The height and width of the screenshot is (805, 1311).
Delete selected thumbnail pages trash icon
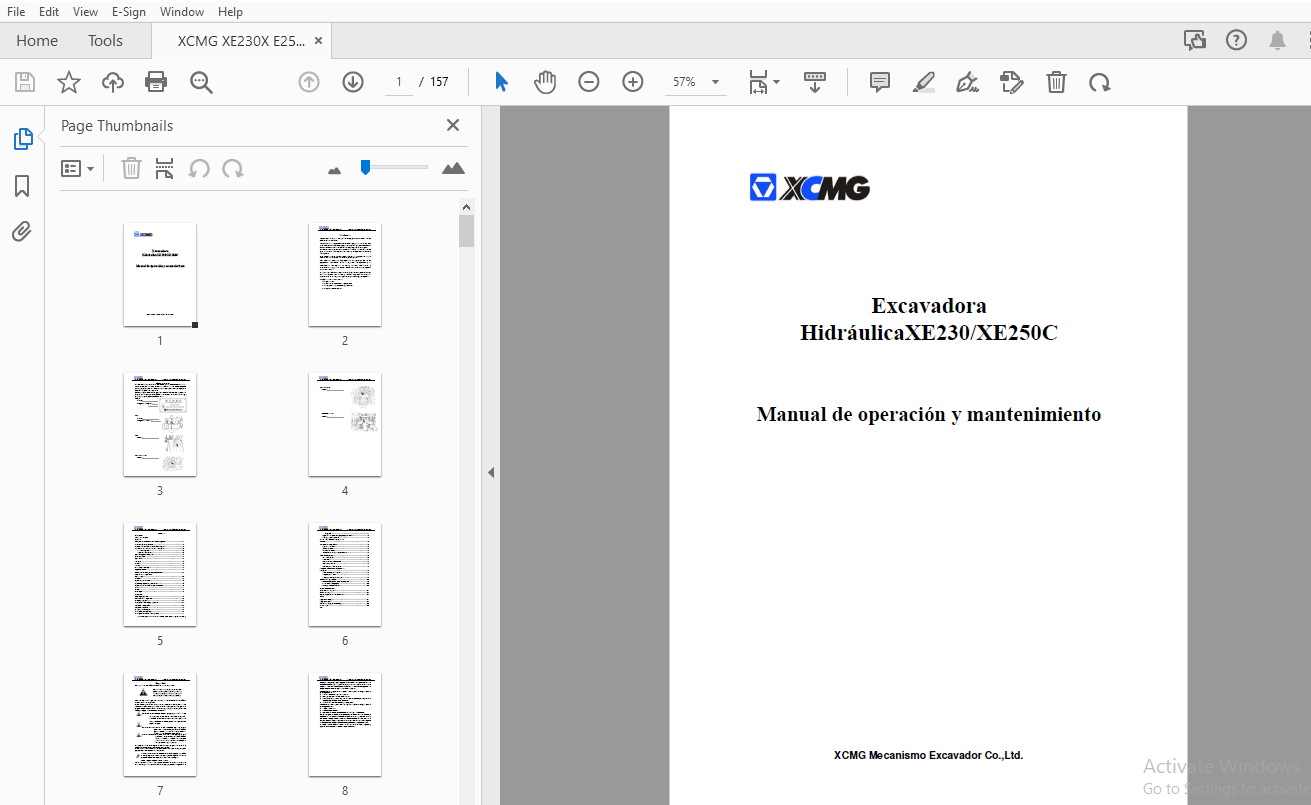pyautogui.click(x=131, y=168)
